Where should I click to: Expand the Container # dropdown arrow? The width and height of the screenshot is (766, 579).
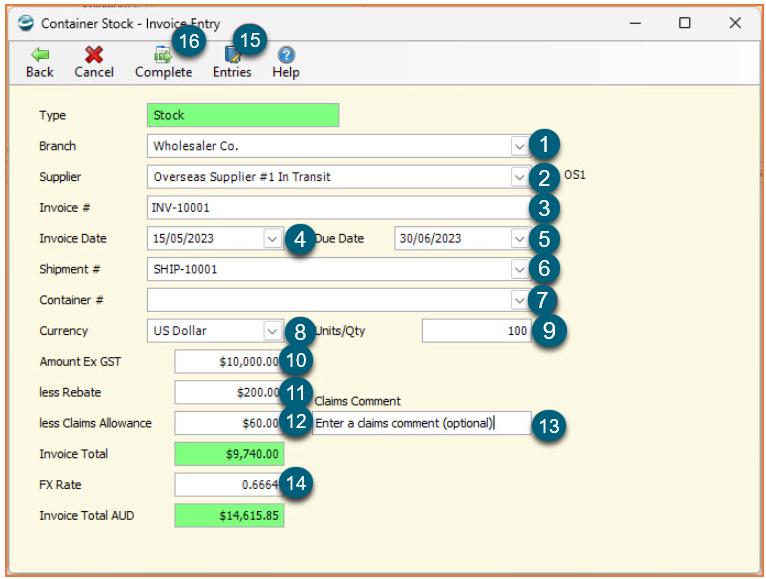[519, 300]
